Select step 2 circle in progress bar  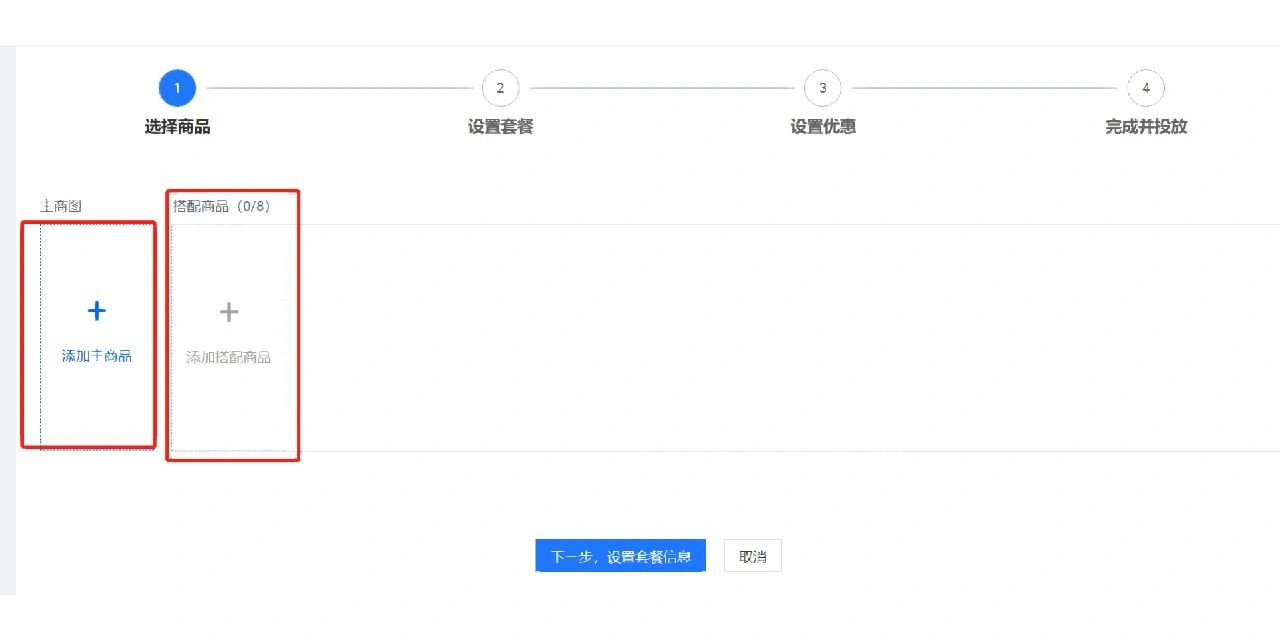500,88
